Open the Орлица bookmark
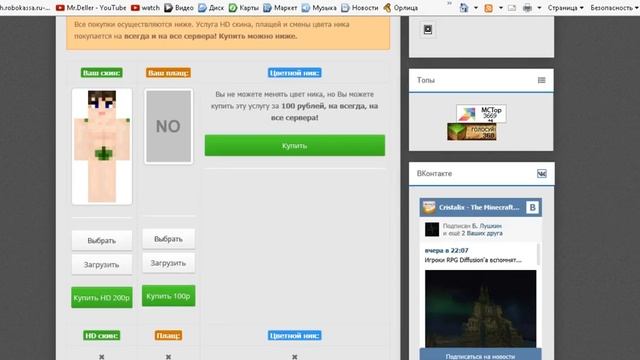 click(400, 7)
